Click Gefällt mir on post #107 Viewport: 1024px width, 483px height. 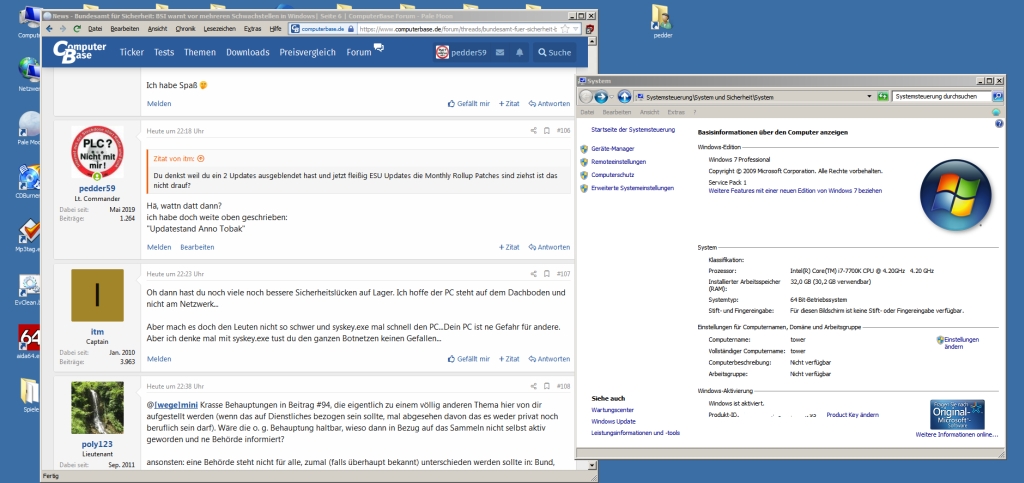pyautogui.click(x=469, y=359)
